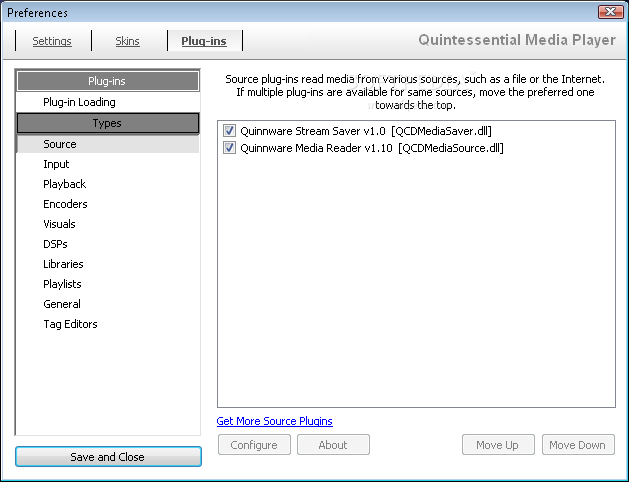Toggle Quinnware Media Reader checkbox

coord(229,148)
